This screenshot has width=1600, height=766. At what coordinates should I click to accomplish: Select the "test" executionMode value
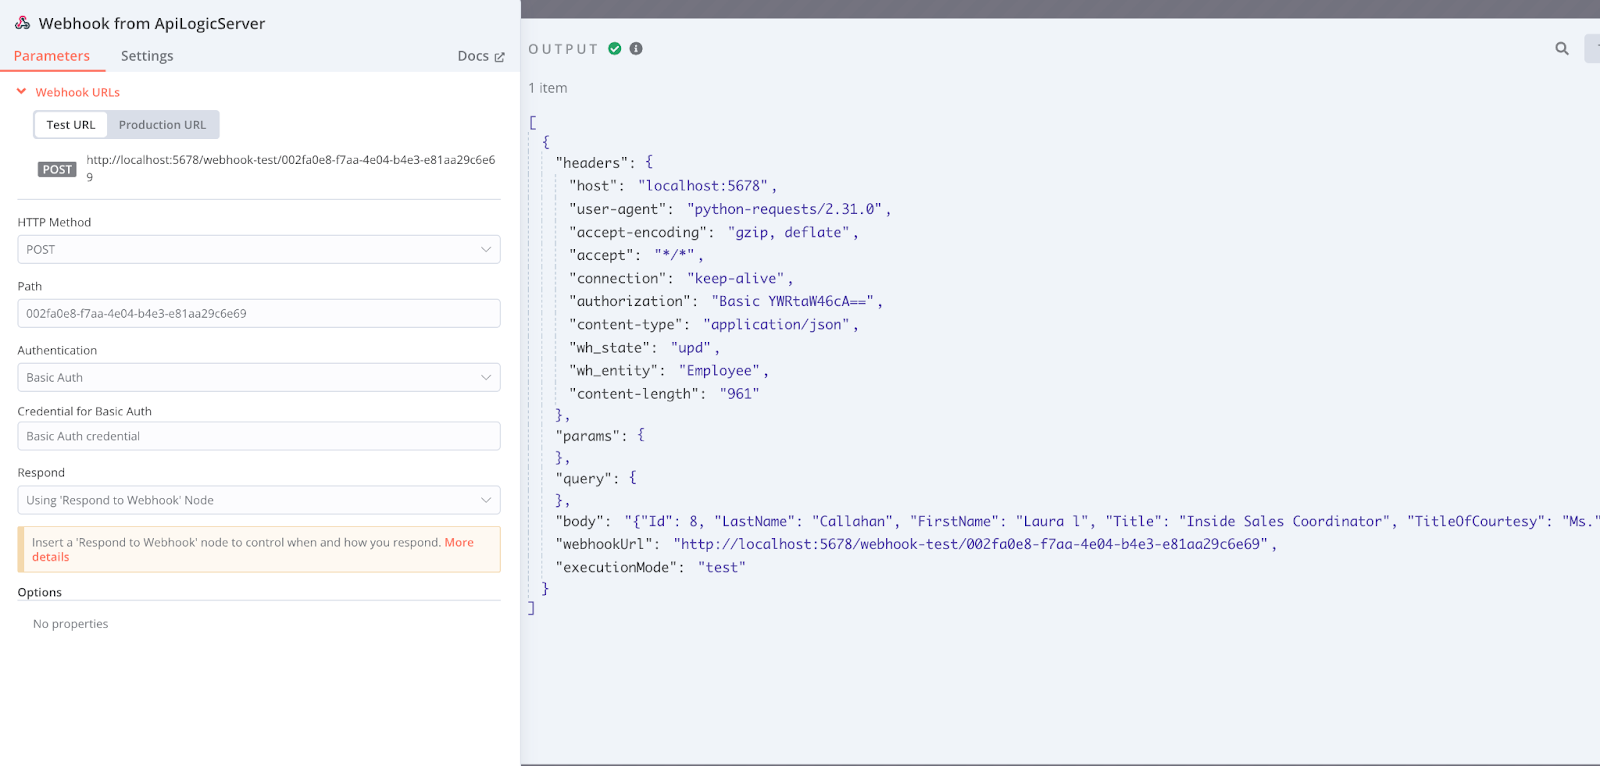(720, 567)
